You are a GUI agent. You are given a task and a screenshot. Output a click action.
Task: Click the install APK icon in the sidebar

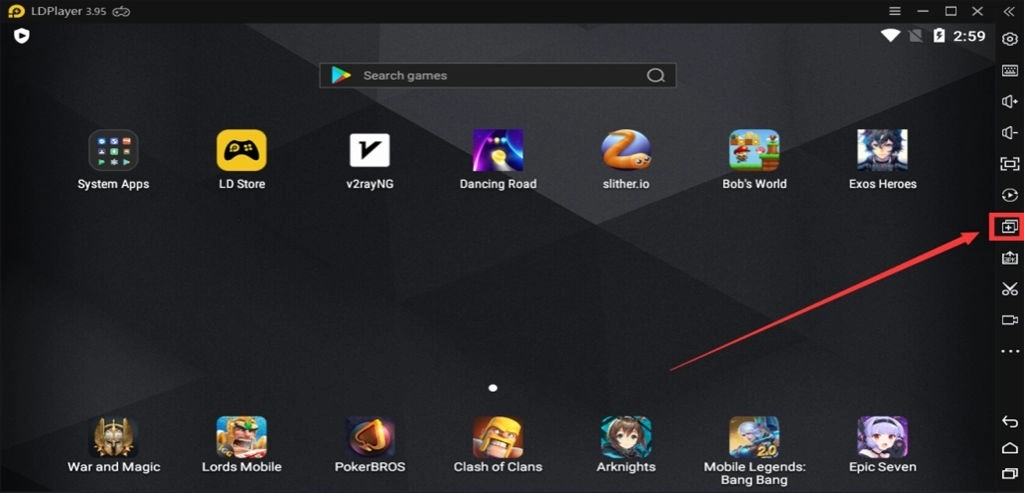[x=1010, y=257]
